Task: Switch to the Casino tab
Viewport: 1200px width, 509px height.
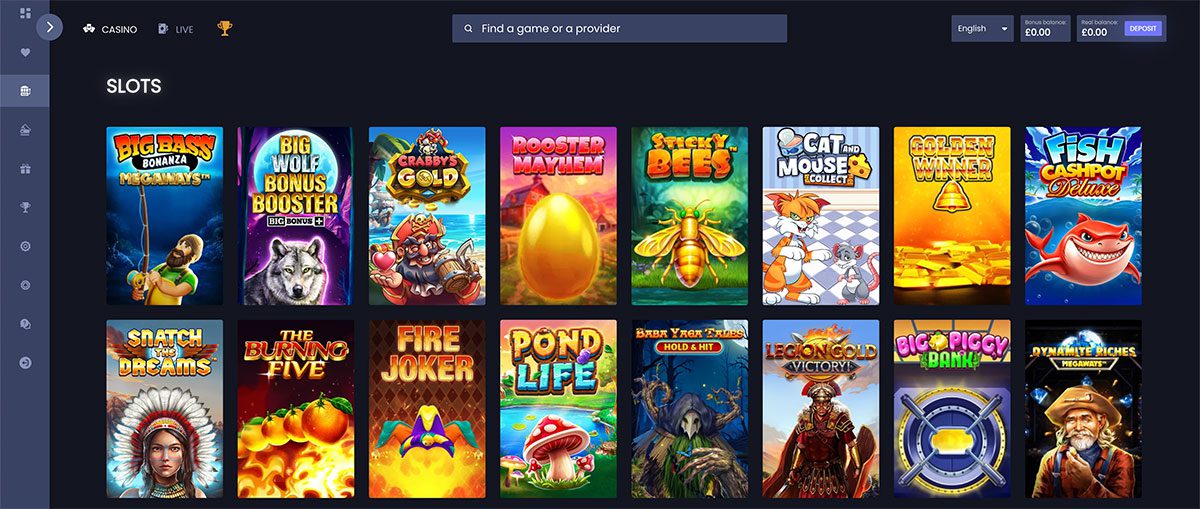Action: pyautogui.click(x=110, y=29)
